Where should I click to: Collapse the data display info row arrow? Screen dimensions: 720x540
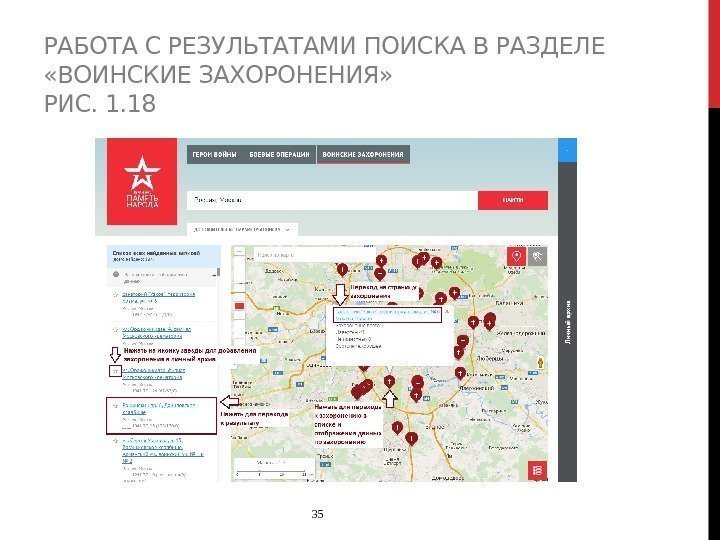[214, 275]
